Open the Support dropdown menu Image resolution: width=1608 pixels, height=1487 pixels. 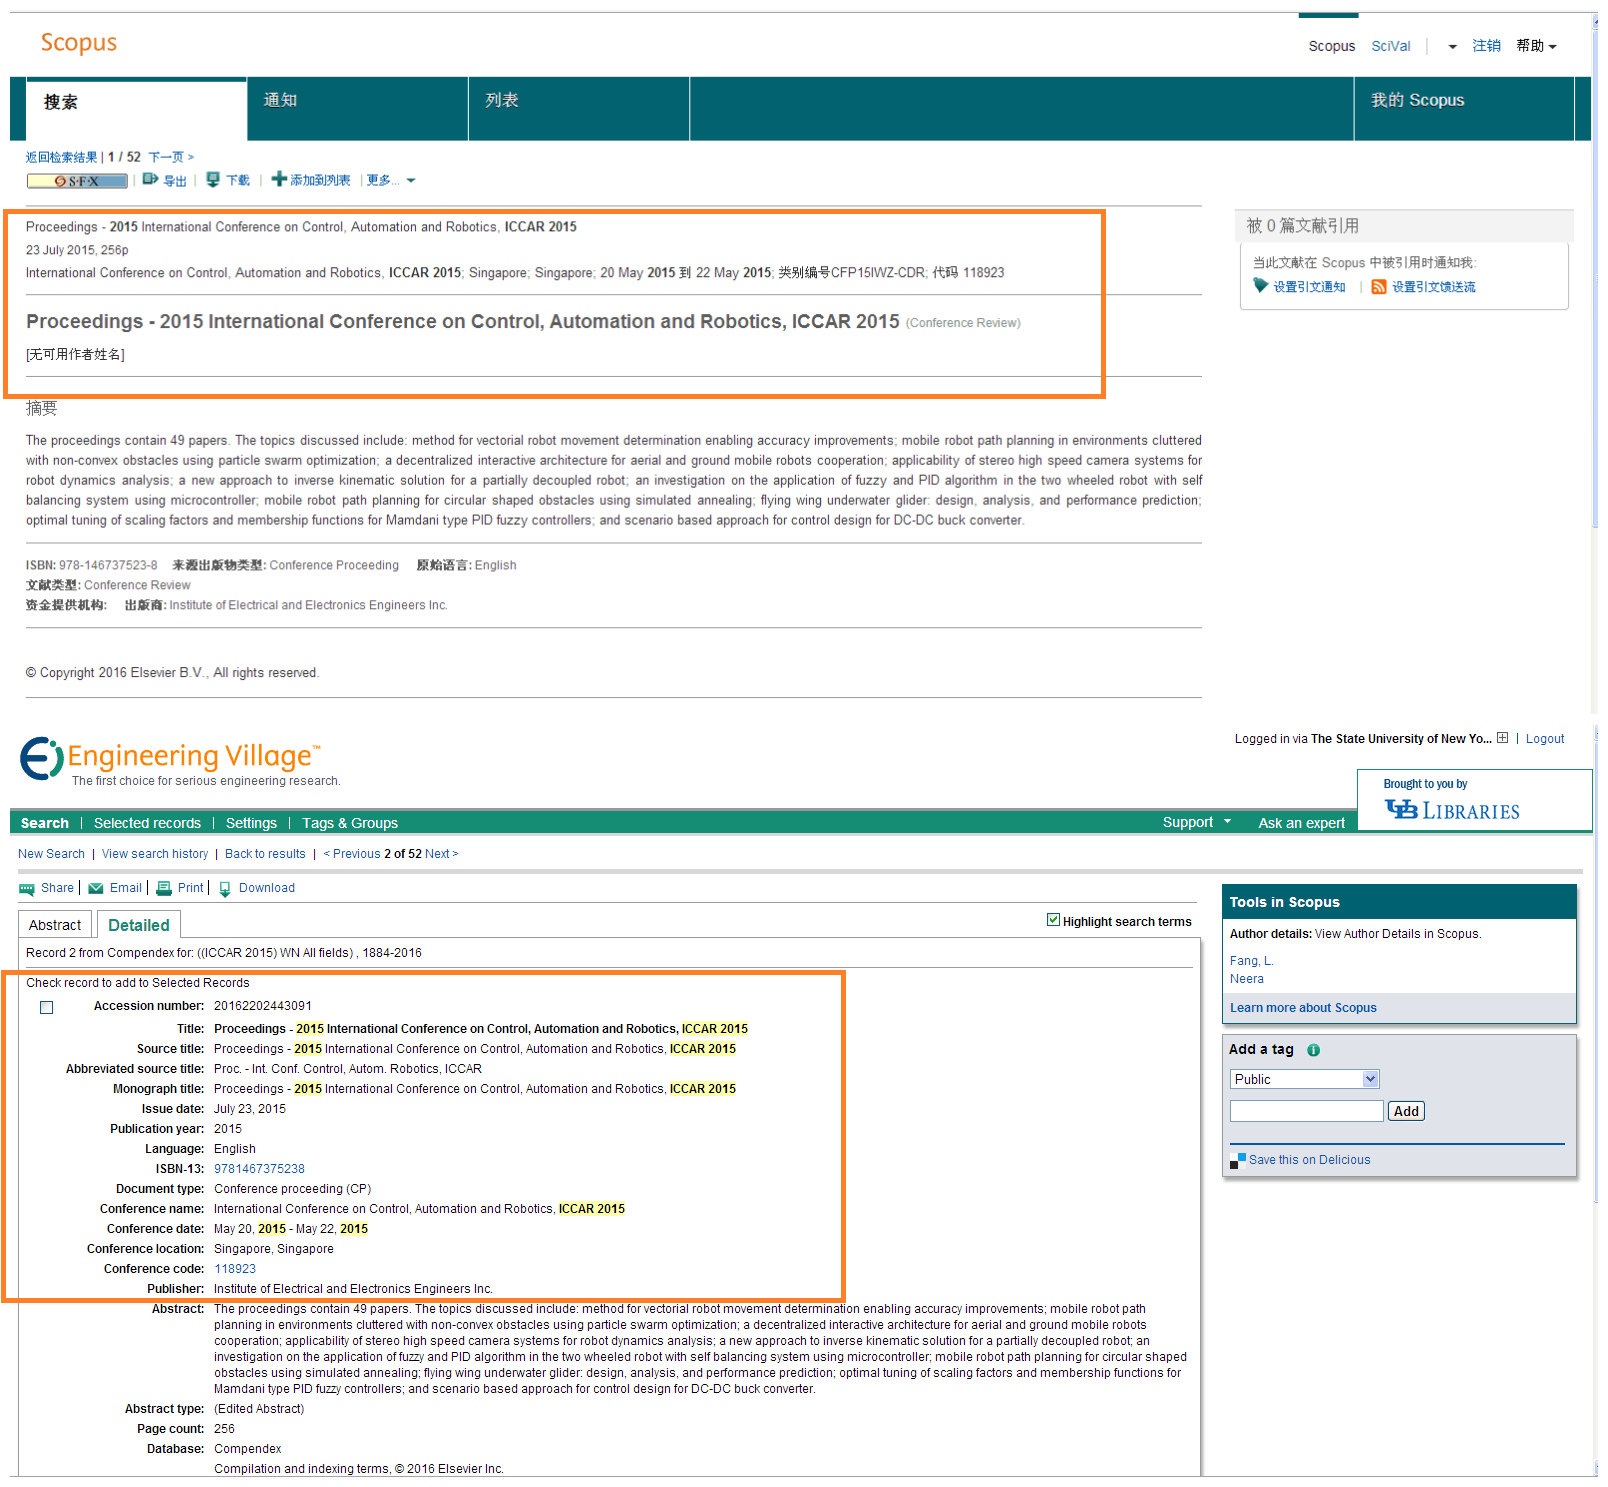click(1197, 822)
